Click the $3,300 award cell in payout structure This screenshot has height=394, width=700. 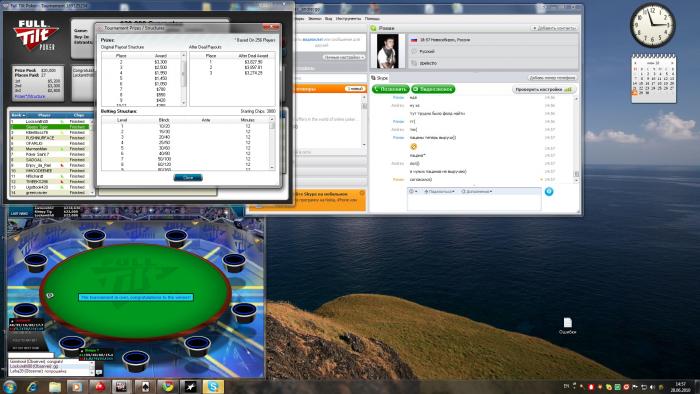pyautogui.click(x=161, y=62)
